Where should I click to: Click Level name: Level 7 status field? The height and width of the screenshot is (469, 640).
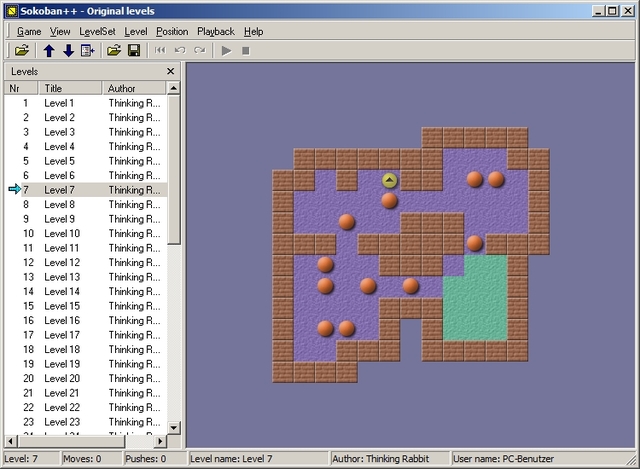(x=258, y=459)
